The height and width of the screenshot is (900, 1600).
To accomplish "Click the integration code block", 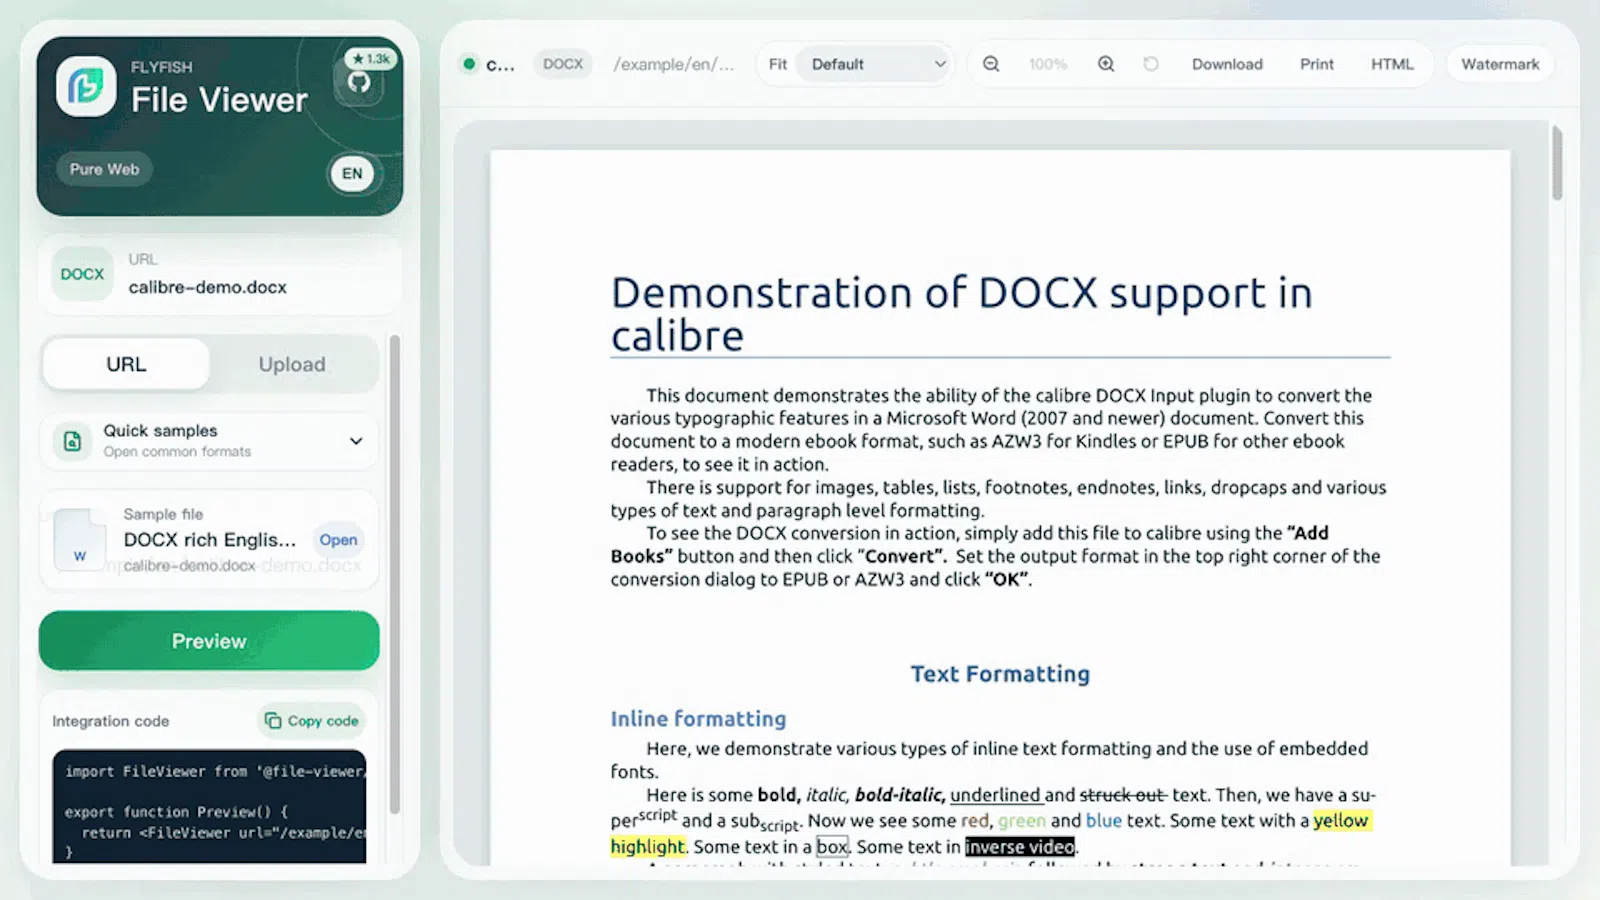I will [209, 806].
